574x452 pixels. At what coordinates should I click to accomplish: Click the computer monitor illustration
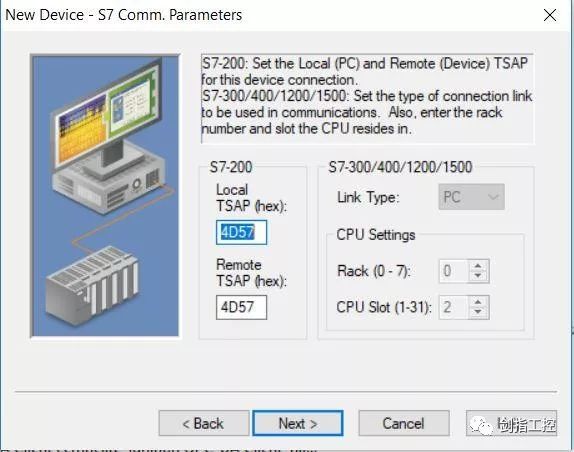click(x=108, y=113)
